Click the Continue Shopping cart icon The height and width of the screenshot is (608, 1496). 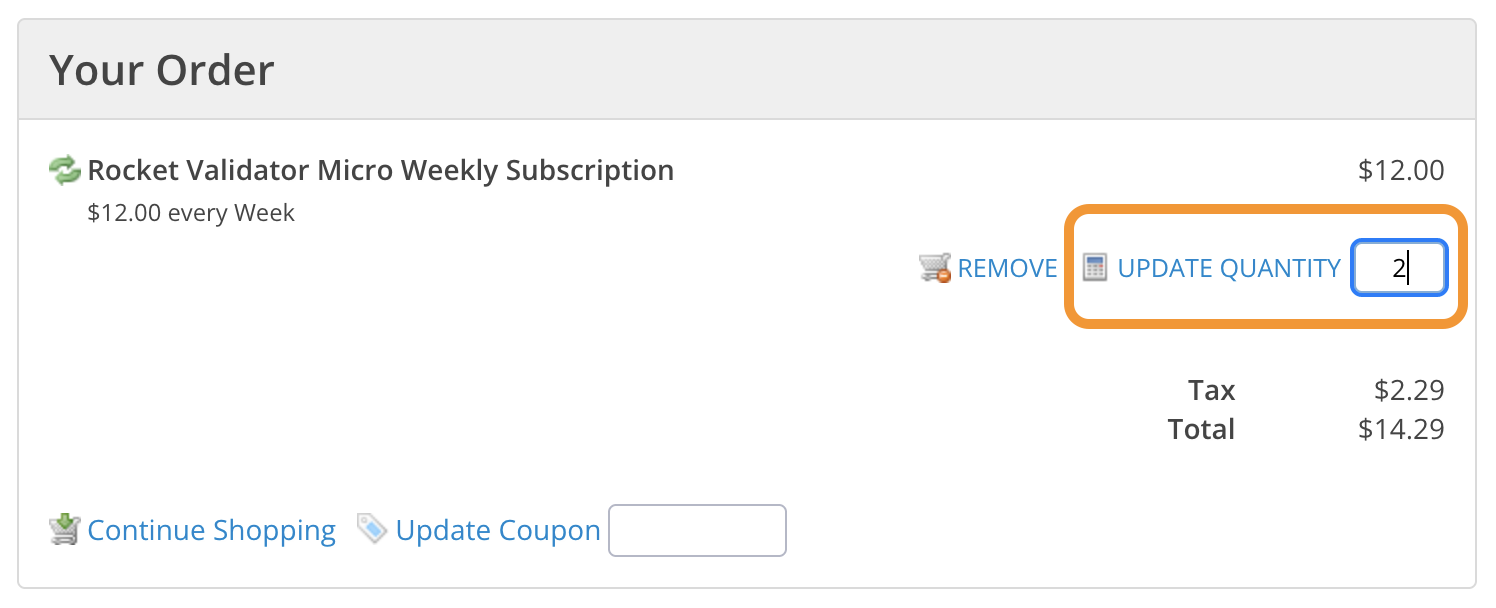pos(65,529)
